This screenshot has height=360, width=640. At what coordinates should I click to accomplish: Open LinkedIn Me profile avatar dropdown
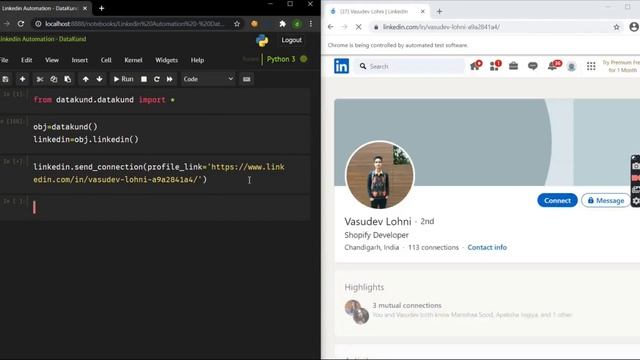[x=571, y=67]
